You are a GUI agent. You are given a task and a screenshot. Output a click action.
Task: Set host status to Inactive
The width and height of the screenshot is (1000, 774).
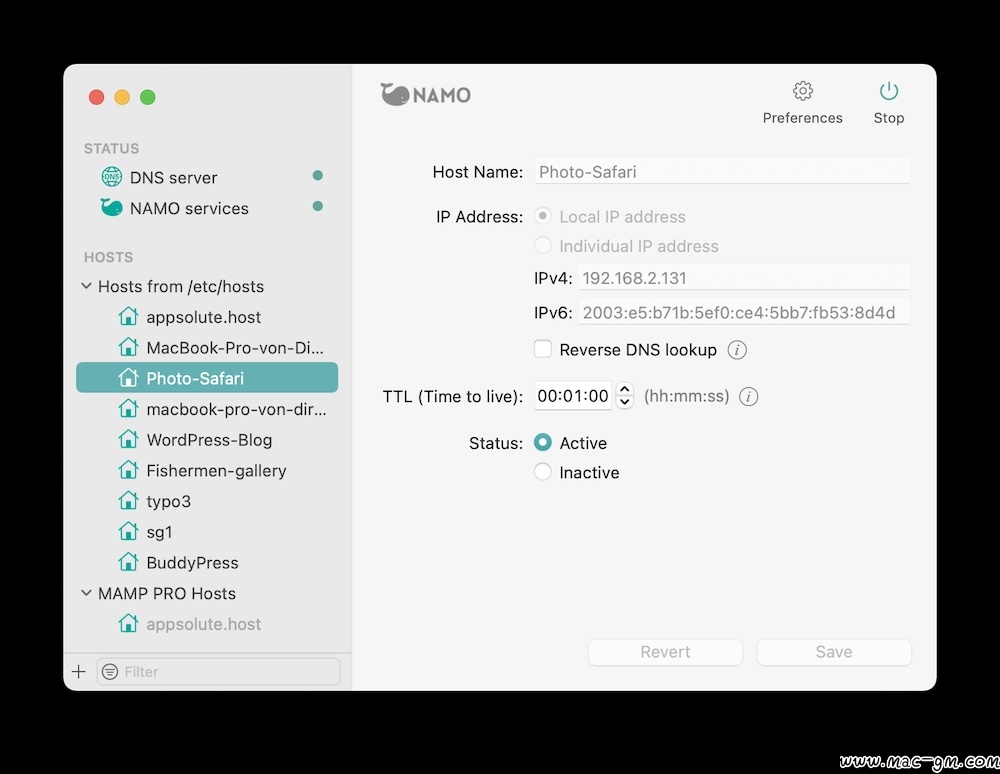tap(543, 472)
